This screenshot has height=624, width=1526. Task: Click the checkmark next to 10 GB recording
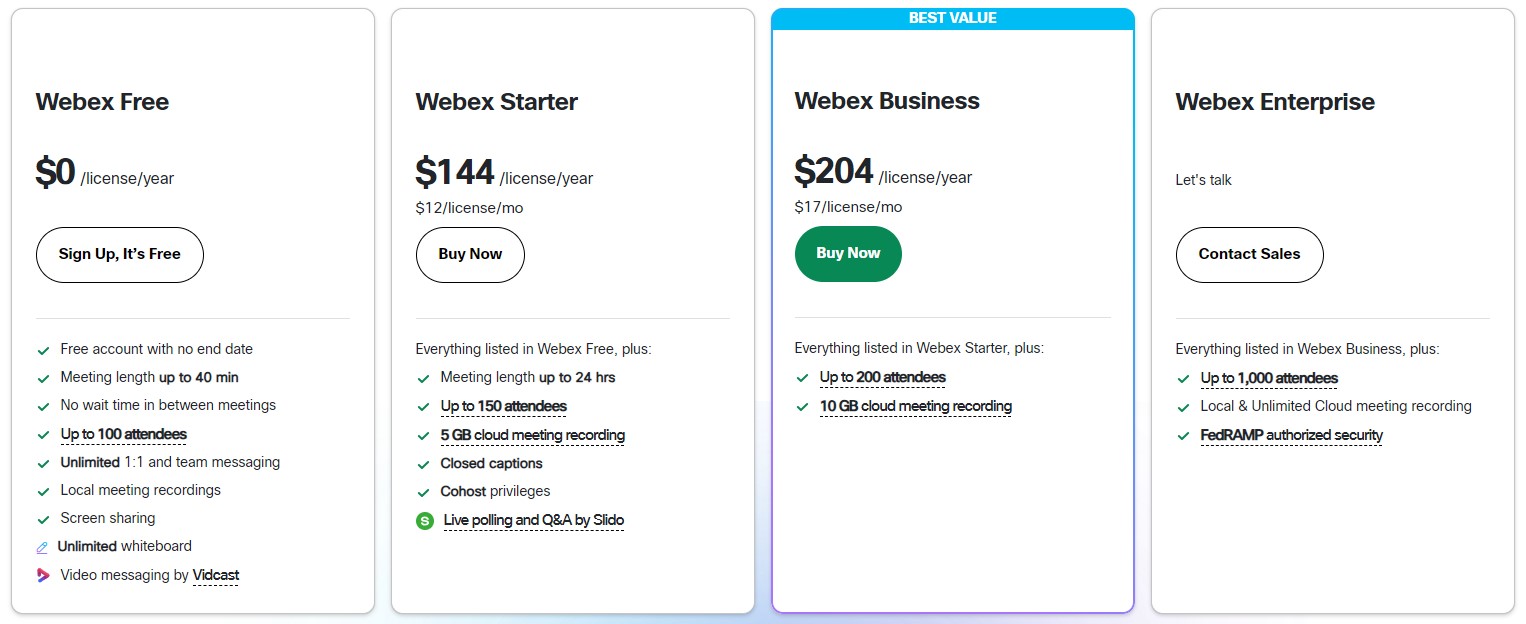pos(802,407)
